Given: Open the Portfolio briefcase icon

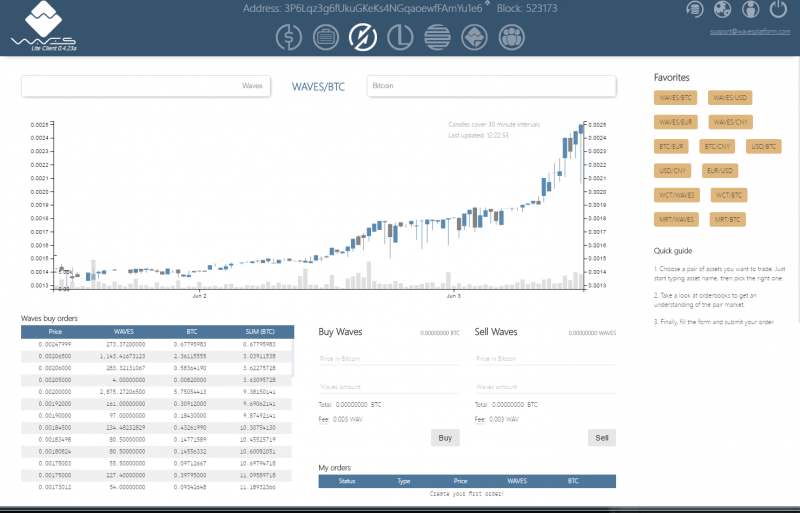Looking at the screenshot, I should 326,37.
